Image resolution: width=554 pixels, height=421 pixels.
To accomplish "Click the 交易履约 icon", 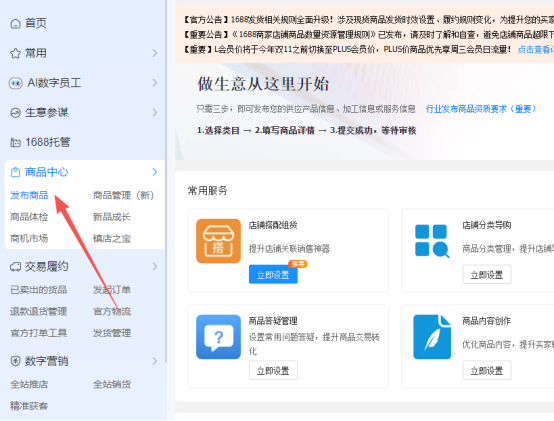I will point(16,267).
